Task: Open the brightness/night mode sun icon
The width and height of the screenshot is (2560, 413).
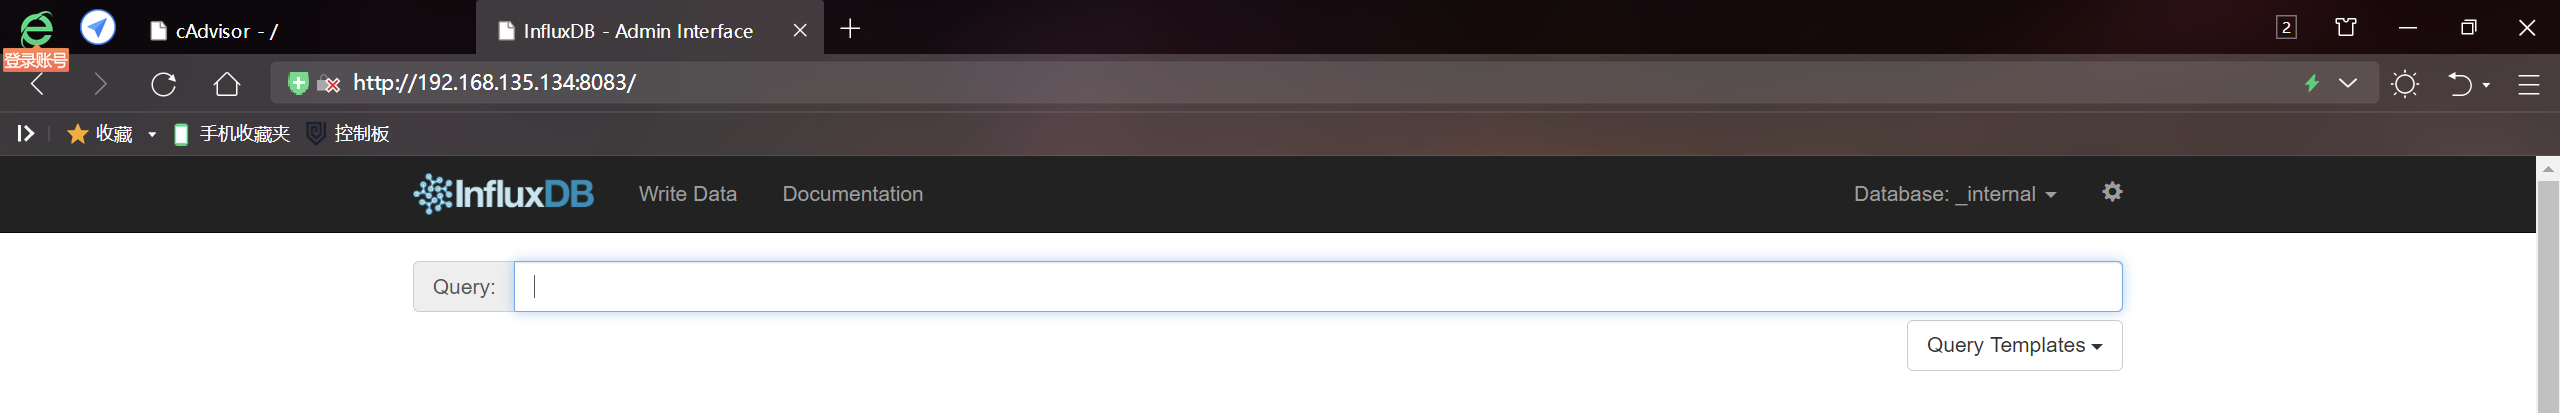Action: [x=2405, y=84]
